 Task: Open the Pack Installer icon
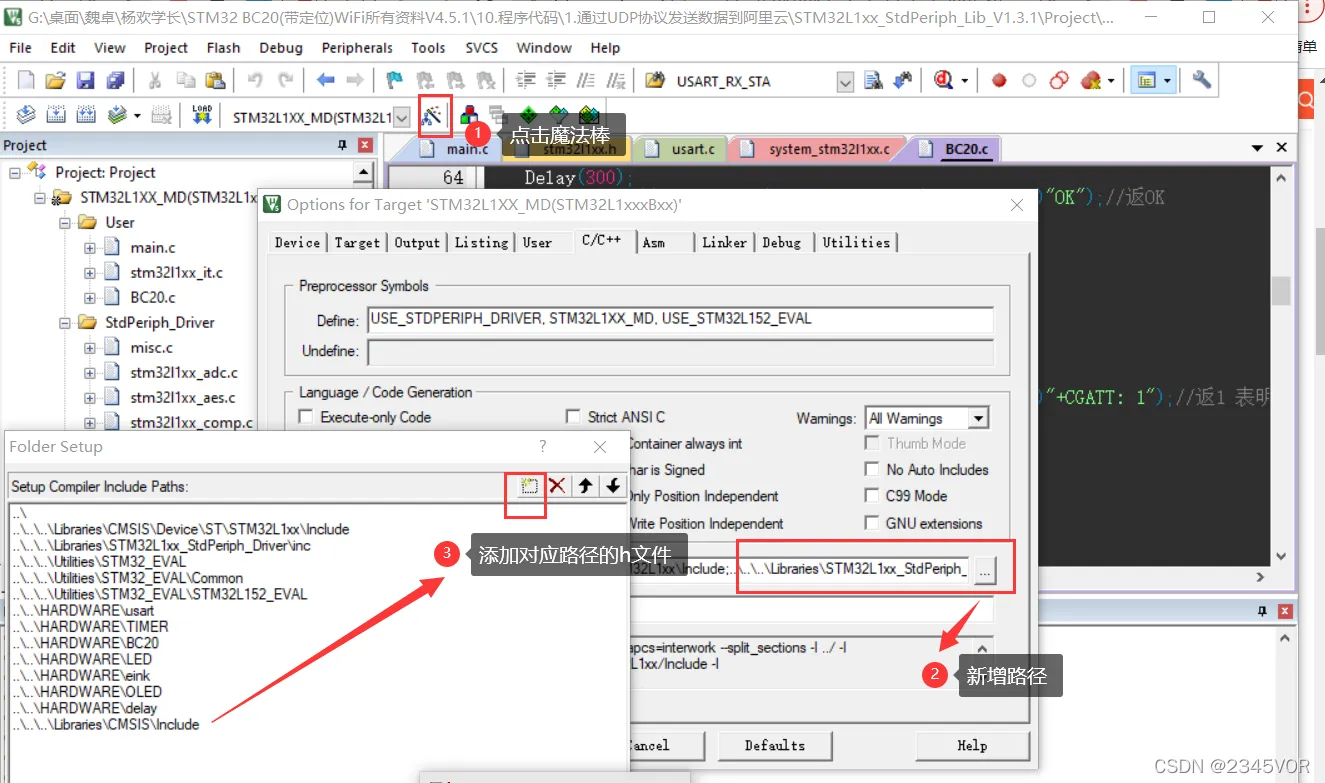pos(590,116)
